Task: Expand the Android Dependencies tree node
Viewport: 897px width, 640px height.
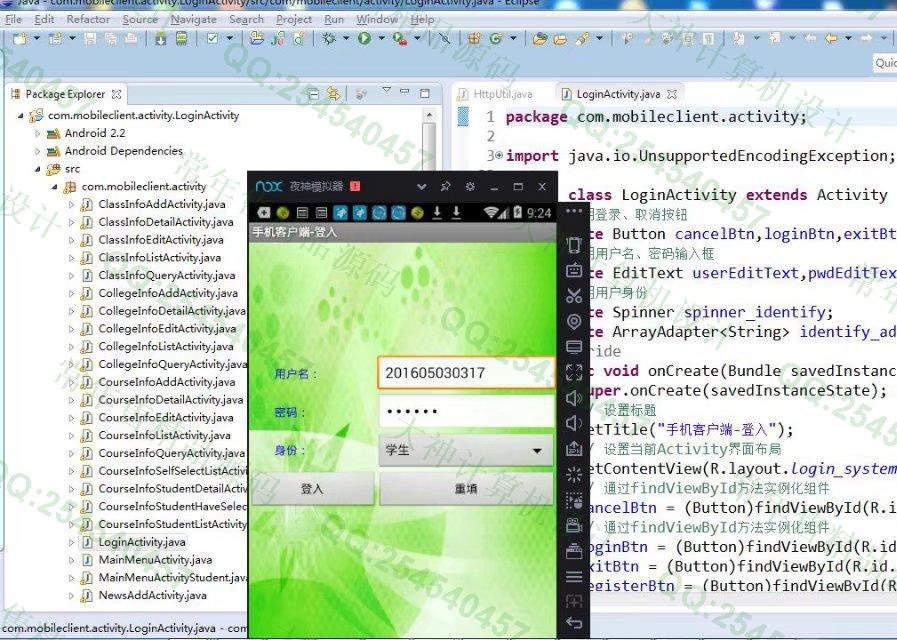Action: pyautogui.click(x=39, y=152)
